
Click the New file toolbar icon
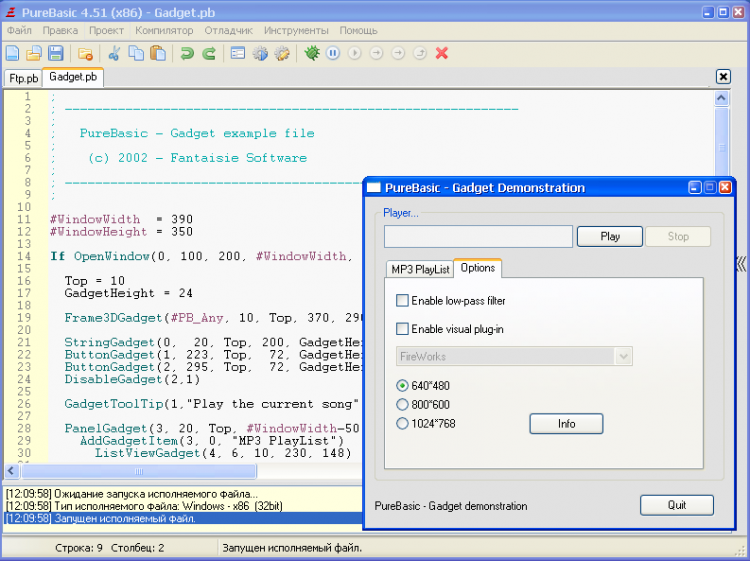(x=13, y=53)
